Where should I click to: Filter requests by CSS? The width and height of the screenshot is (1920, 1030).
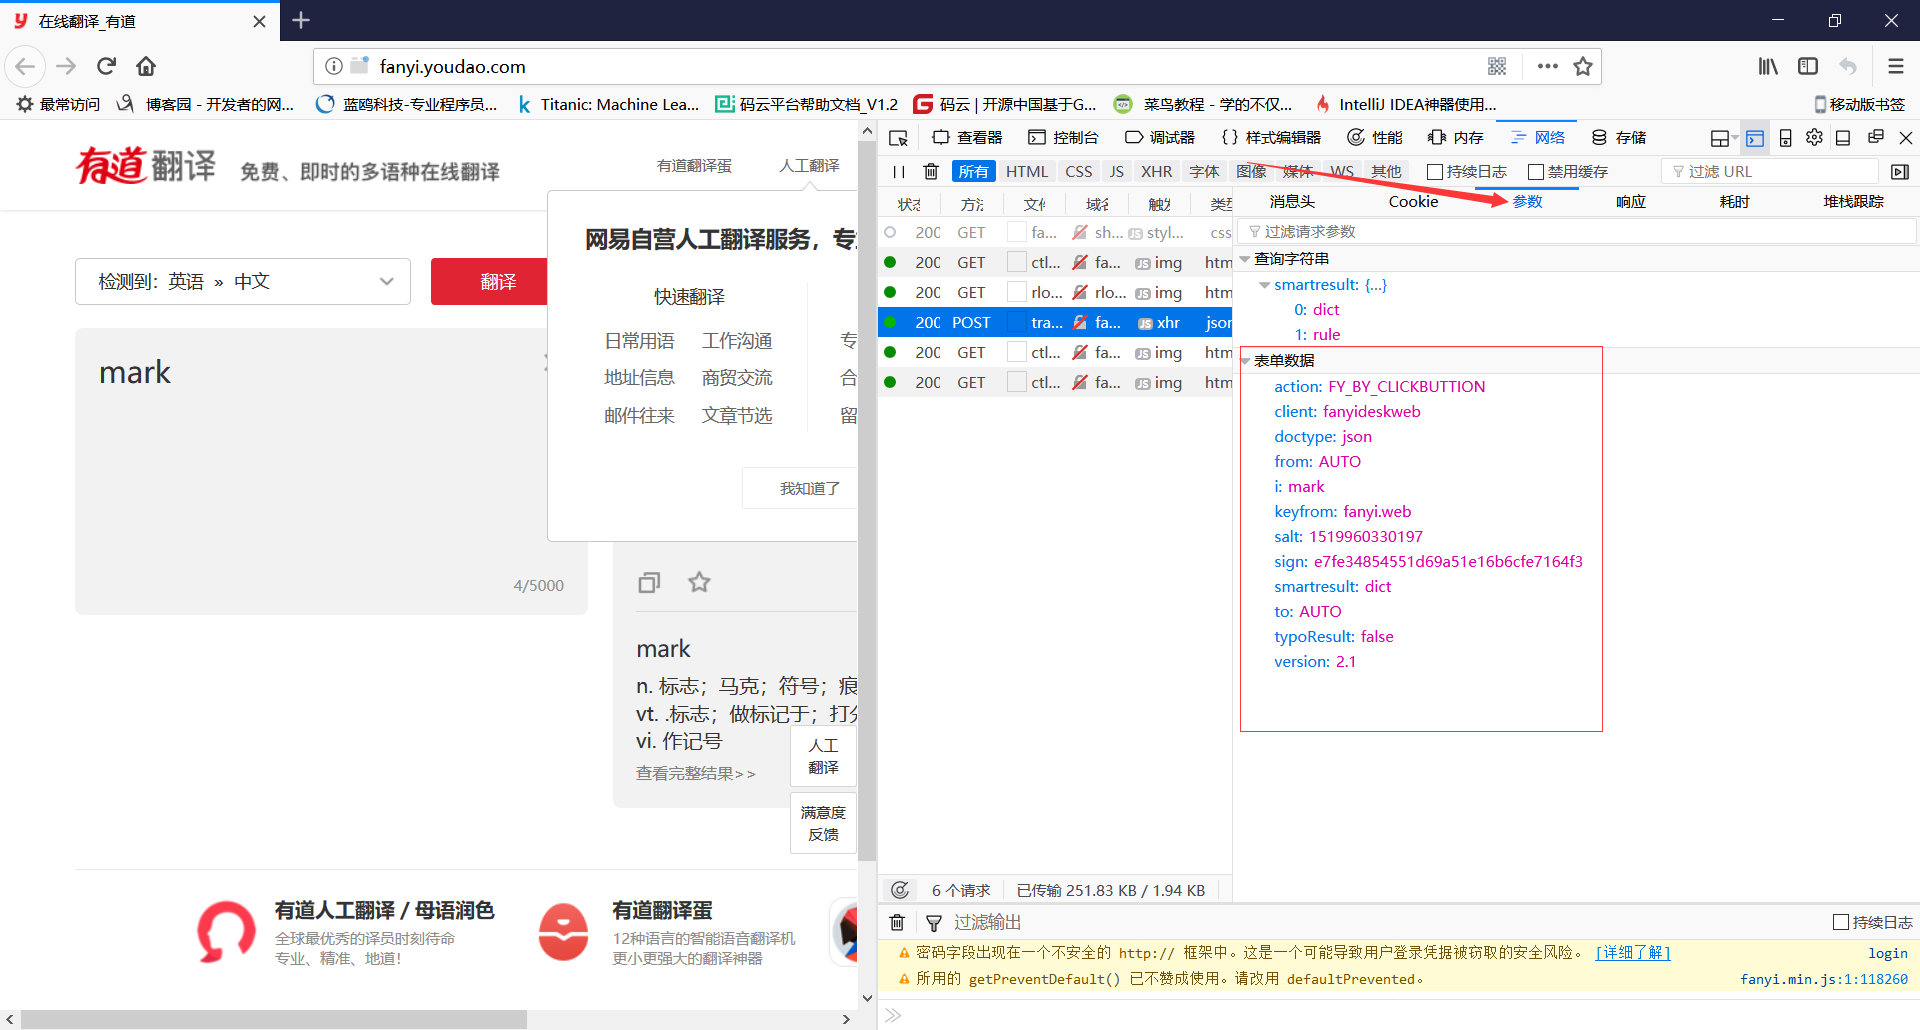(1079, 172)
